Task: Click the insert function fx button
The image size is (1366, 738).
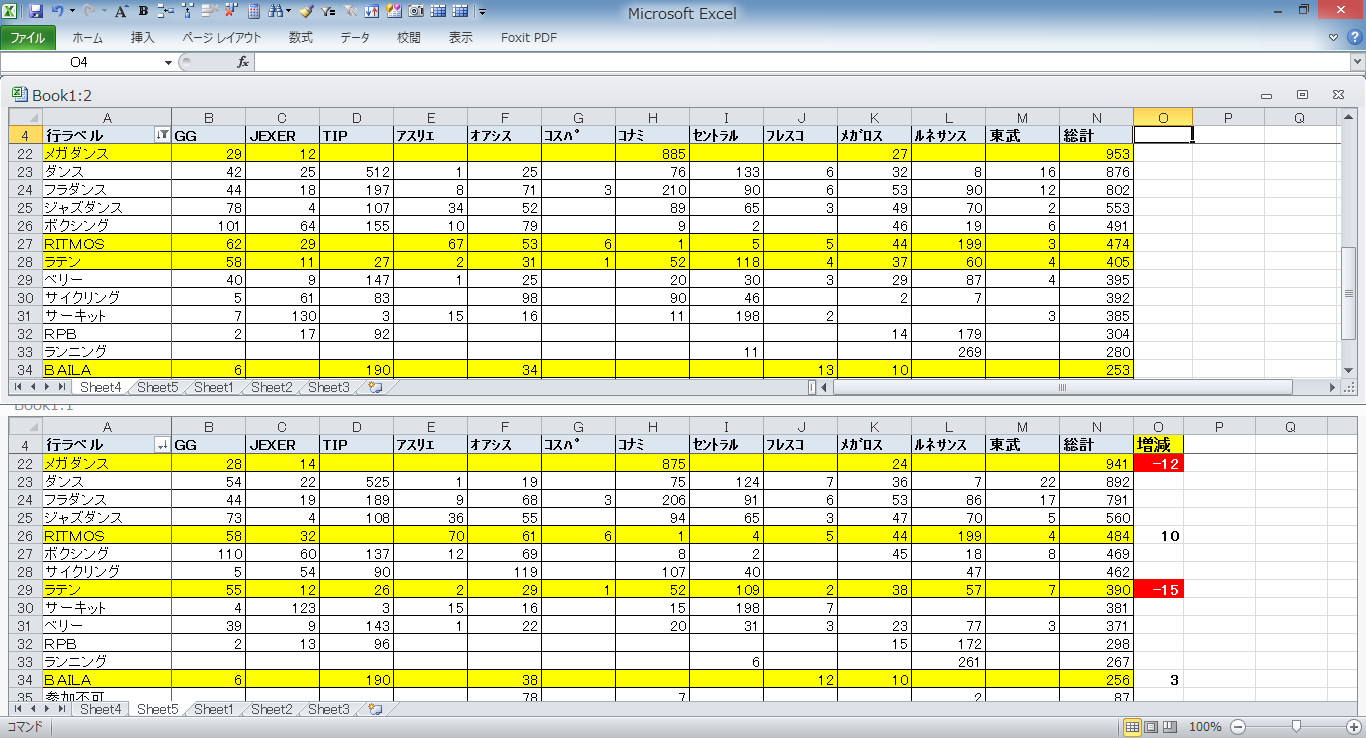Action: click(243, 62)
